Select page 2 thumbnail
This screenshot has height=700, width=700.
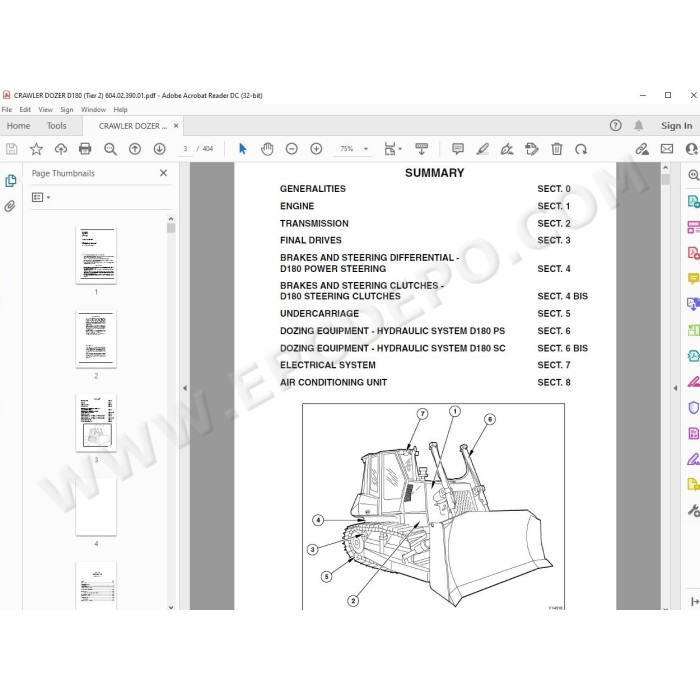[x=96, y=339]
